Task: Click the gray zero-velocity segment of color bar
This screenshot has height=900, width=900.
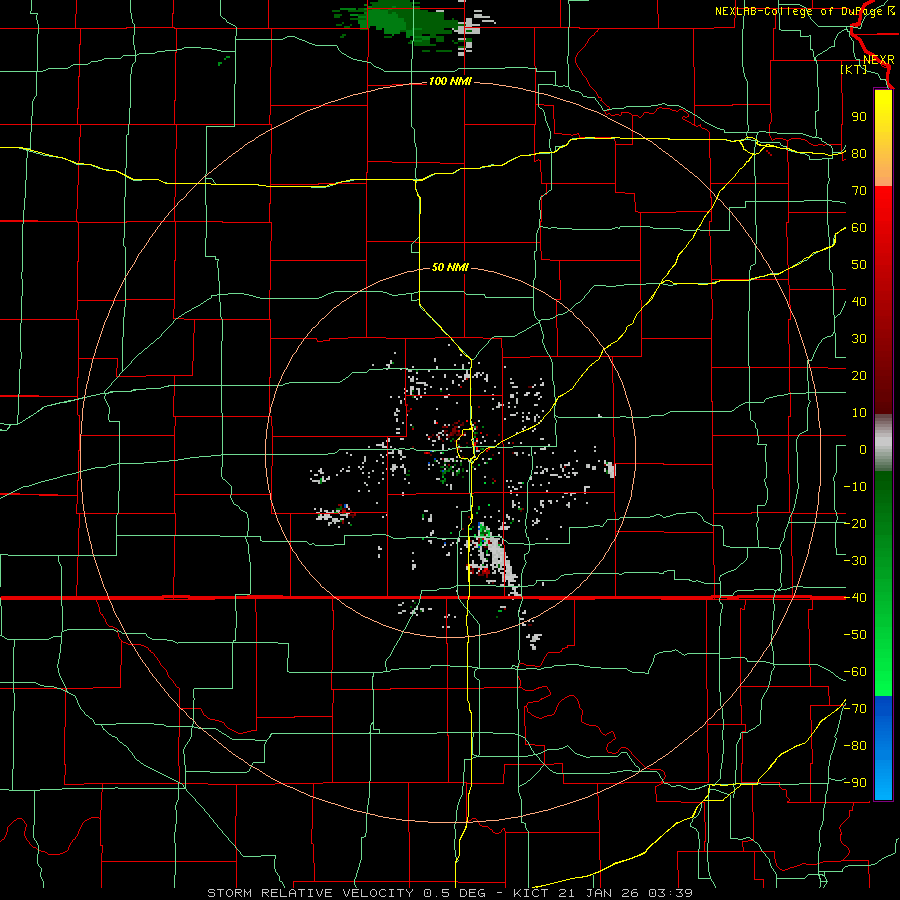Action: [883, 443]
